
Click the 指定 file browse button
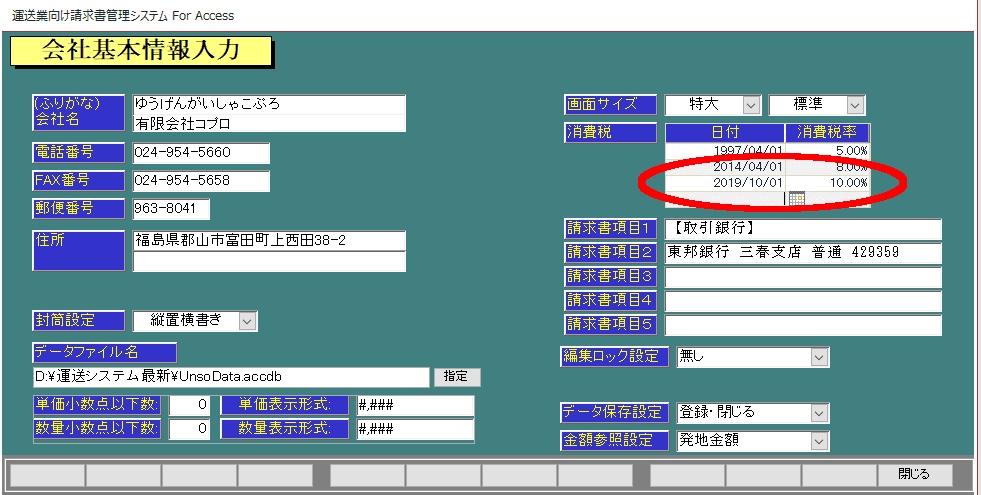click(x=457, y=377)
